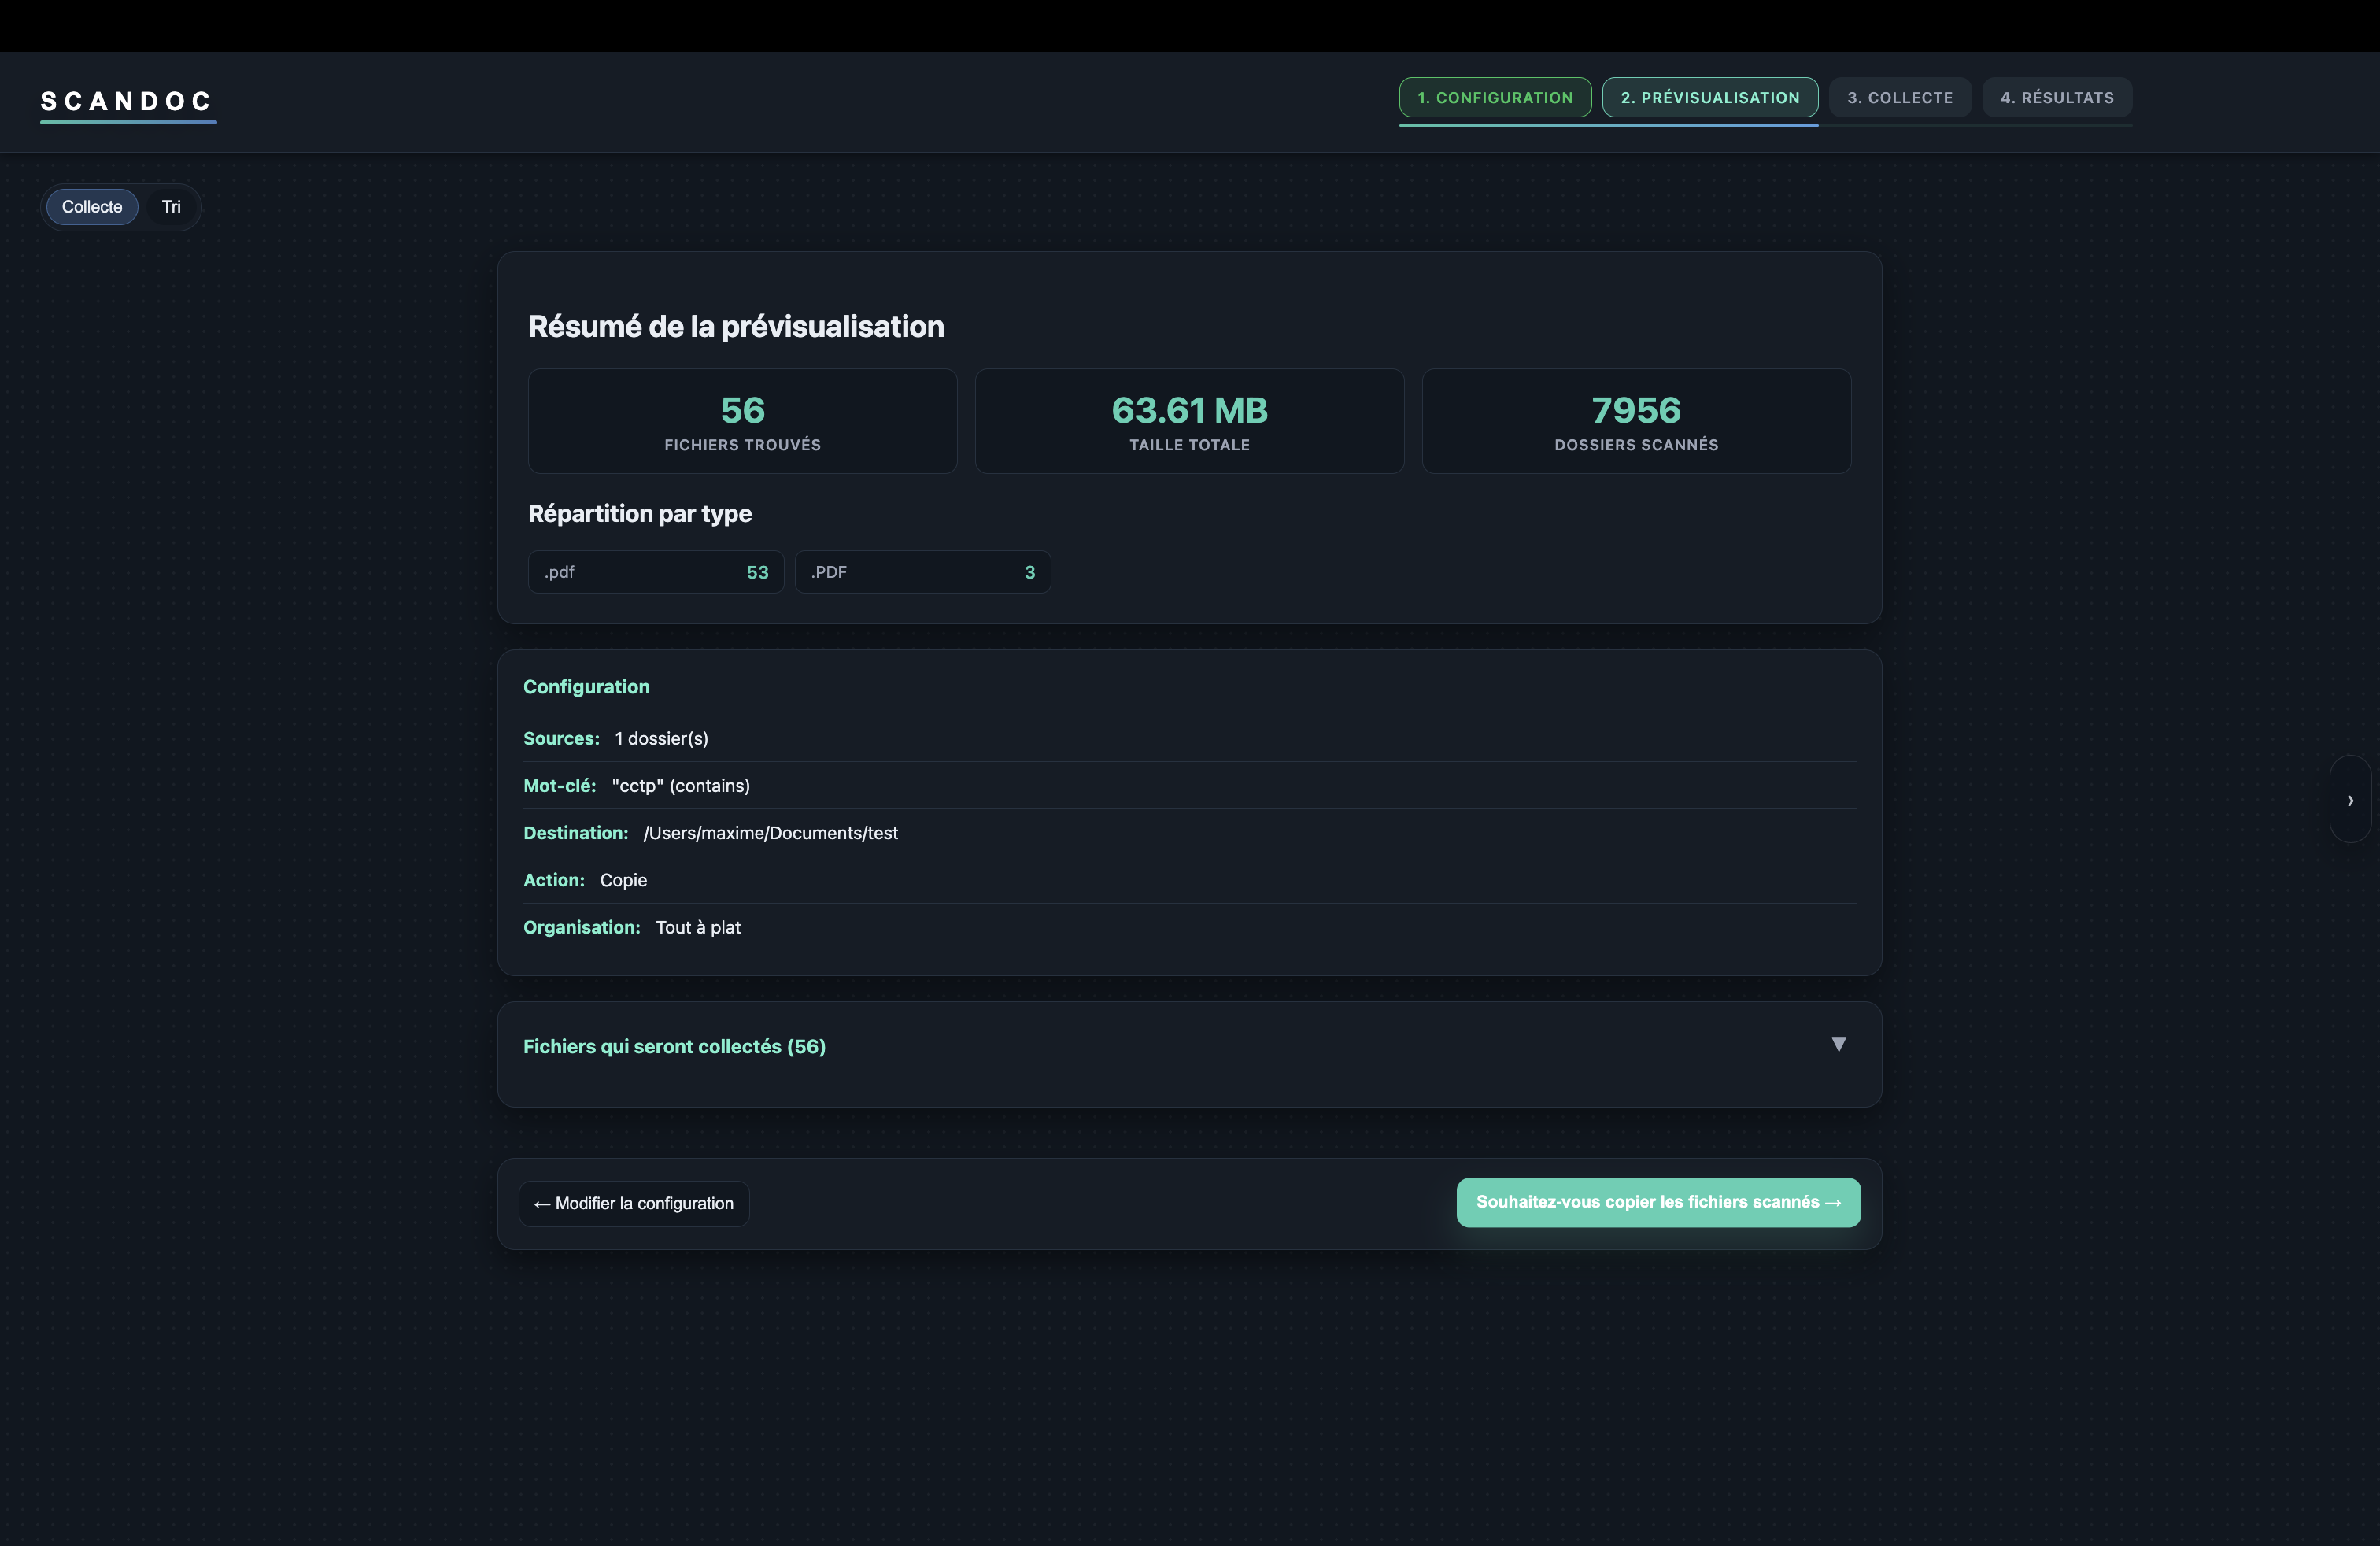Jump to 4. Résultats step
This screenshot has width=2380, height=1546.
(2056, 98)
